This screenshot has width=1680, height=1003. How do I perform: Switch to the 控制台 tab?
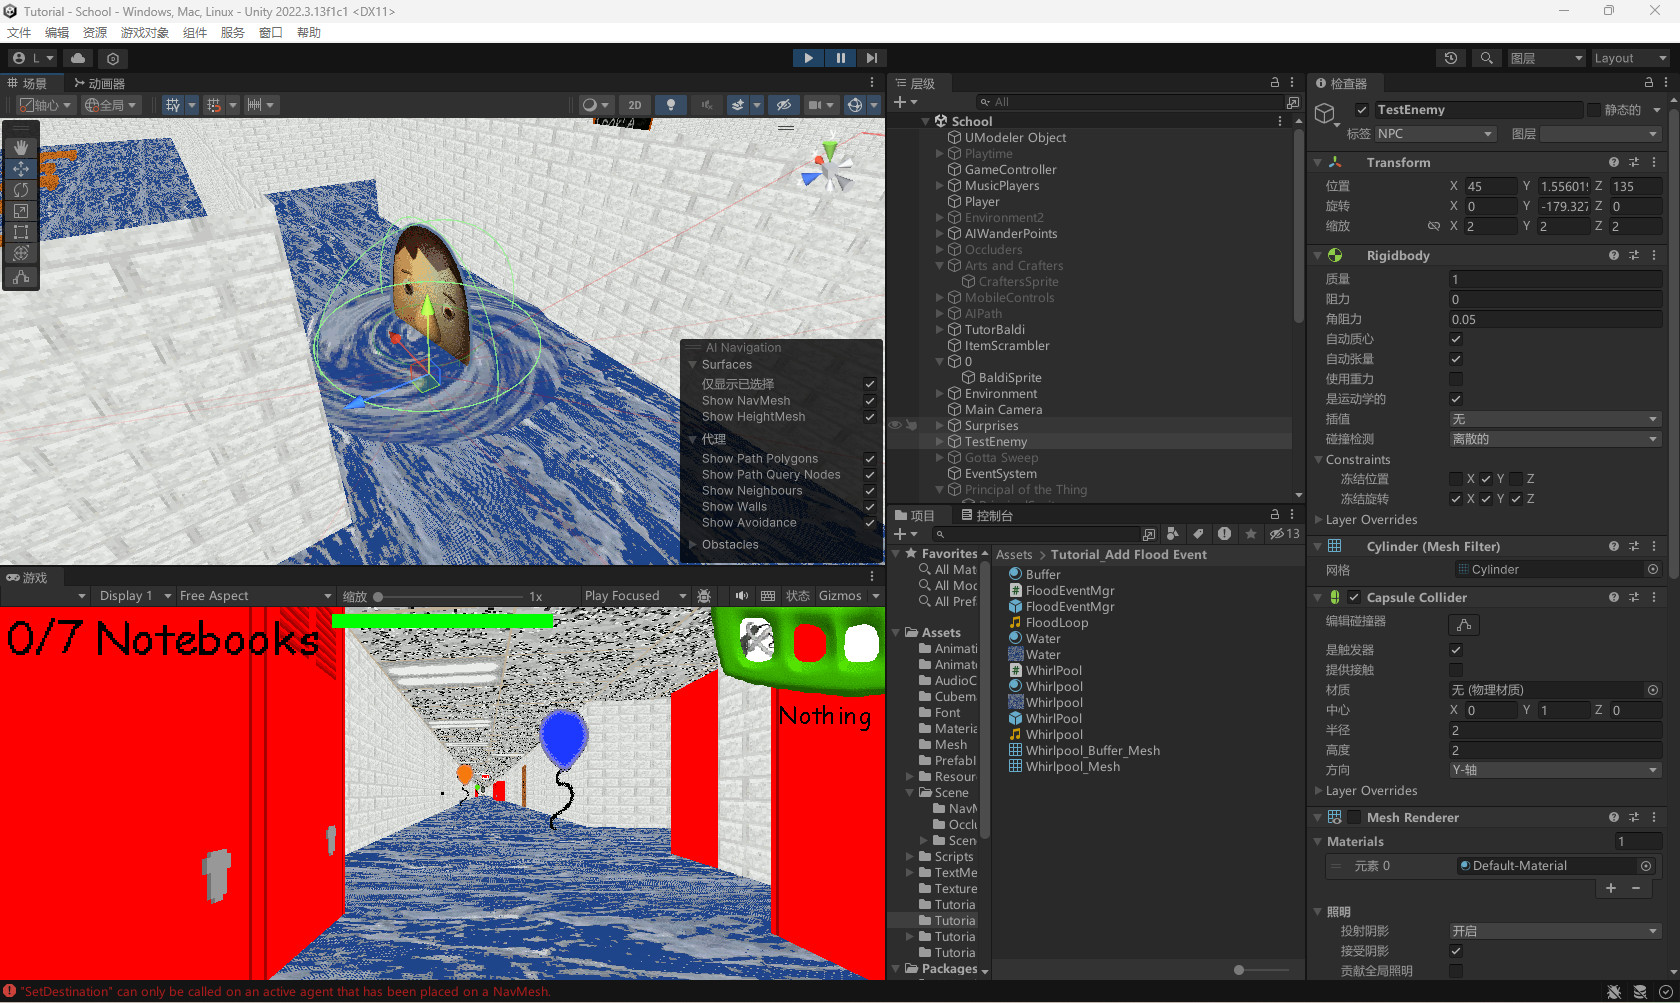click(x=986, y=516)
